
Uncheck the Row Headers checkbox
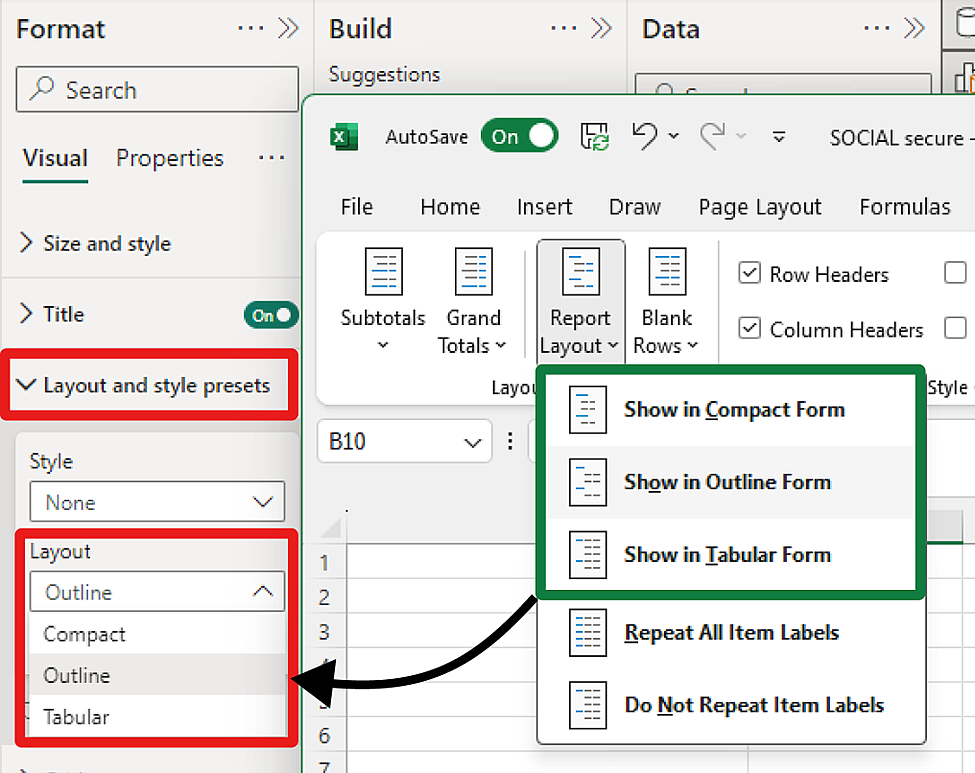coord(749,273)
